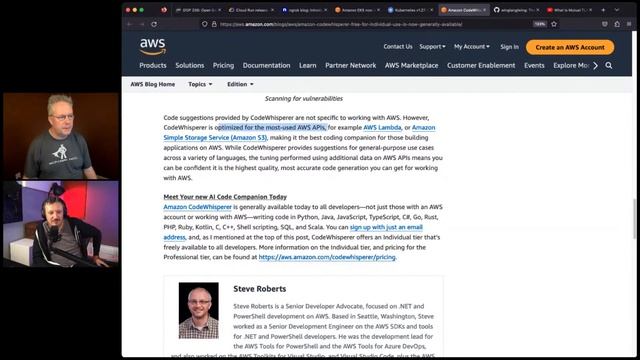
Task: Expand the Edition dropdown
Action: coord(240,84)
